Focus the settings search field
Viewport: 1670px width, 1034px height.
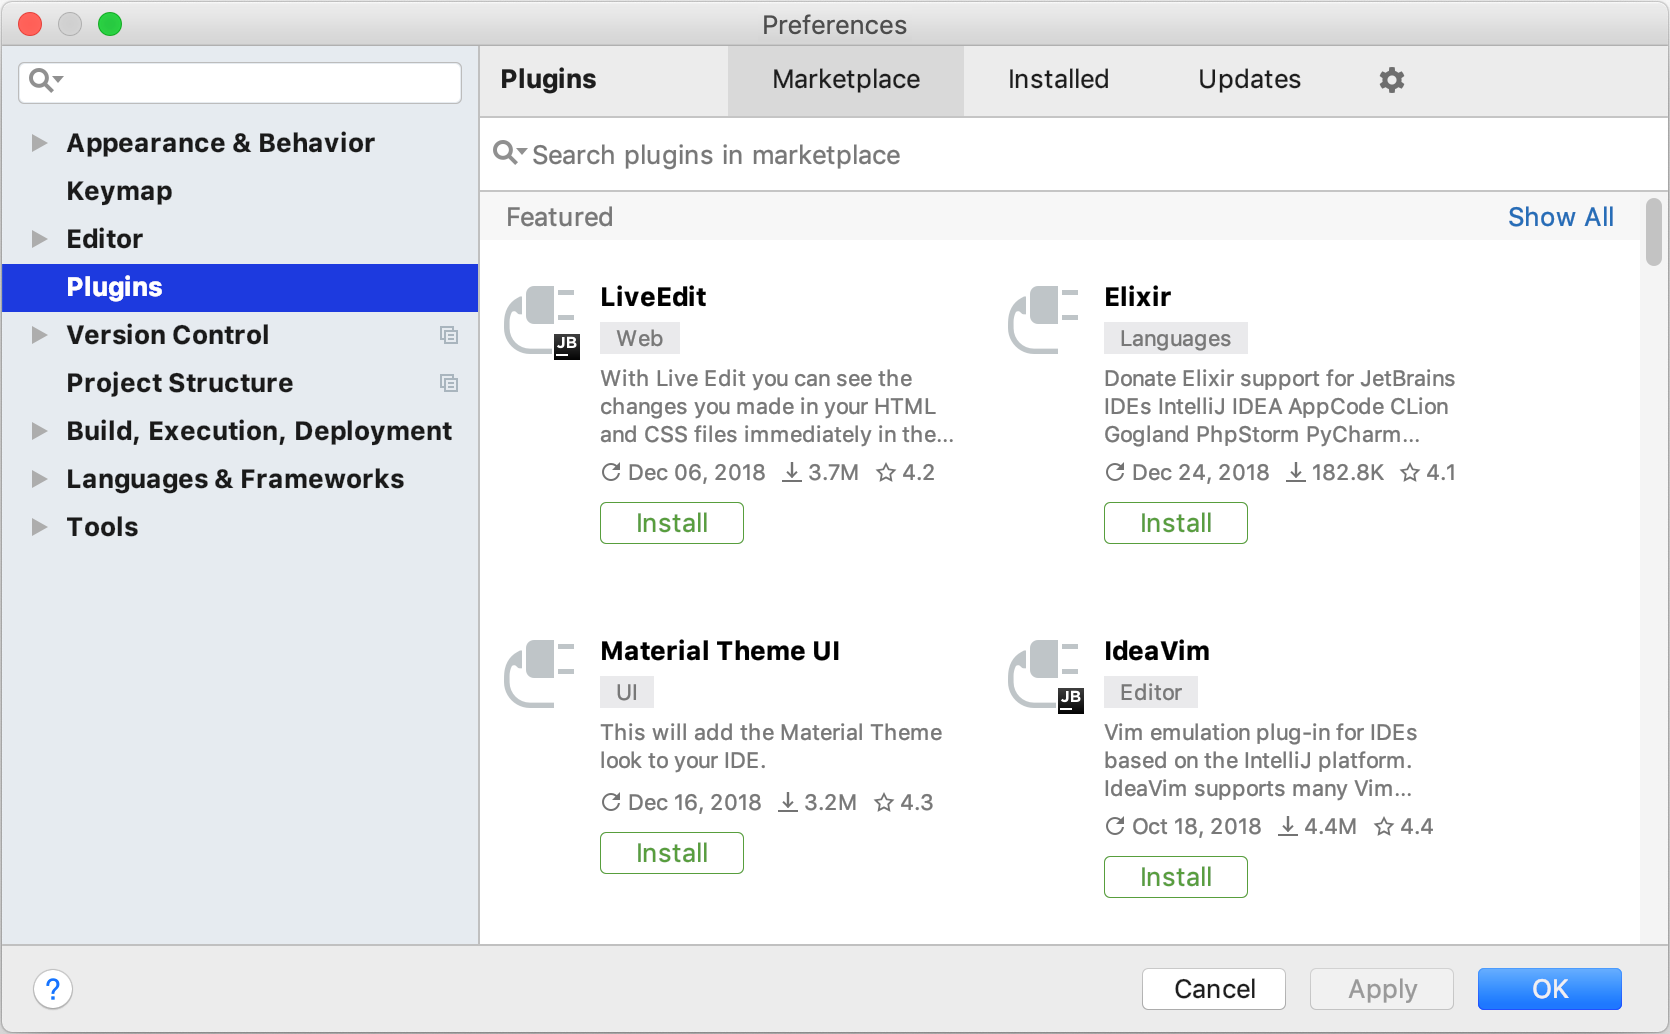coord(240,82)
